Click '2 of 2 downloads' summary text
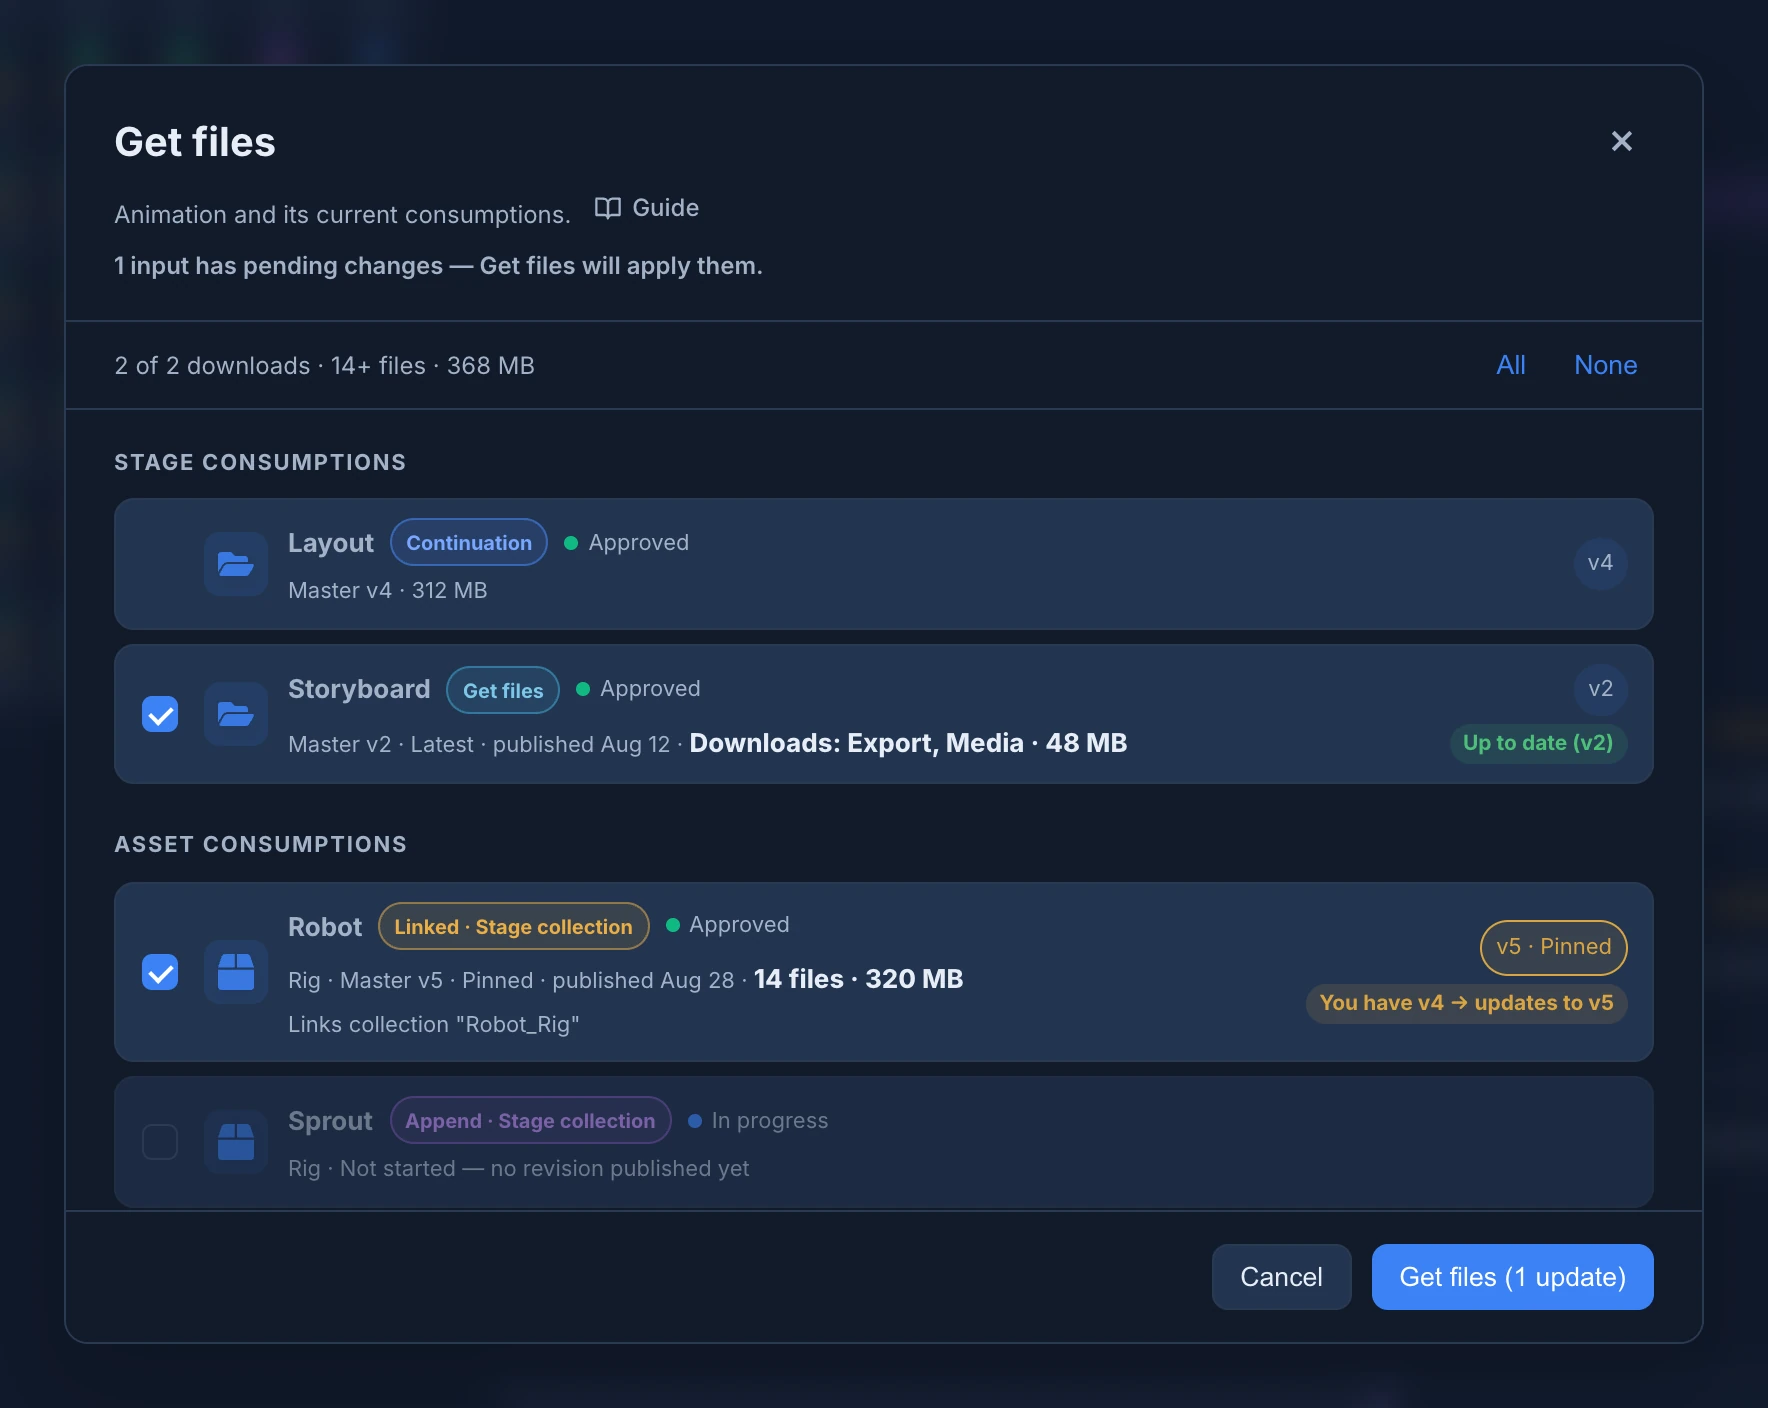This screenshot has height=1408, width=1768. [212, 366]
